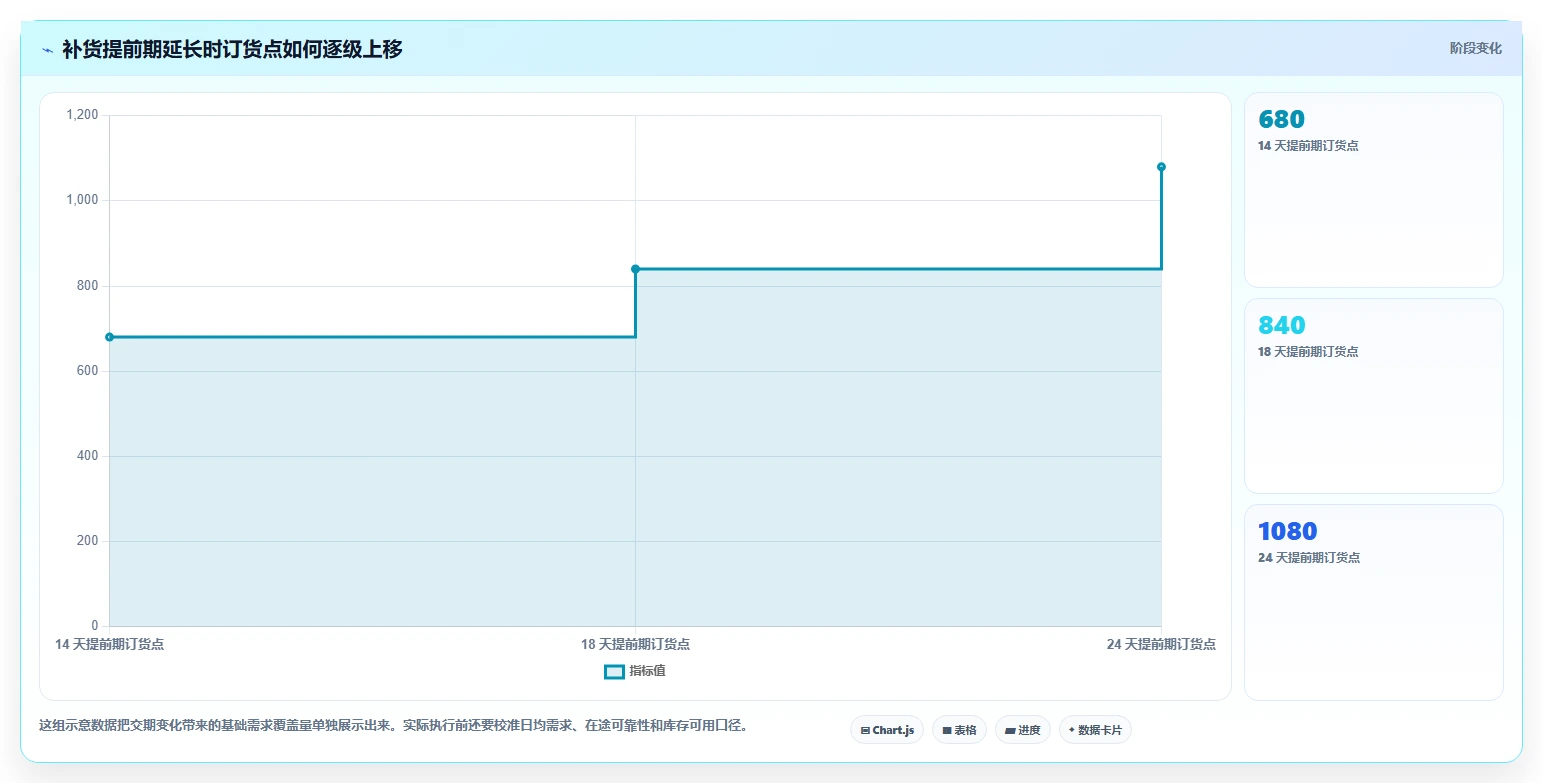
Task: Select the 进度 tag
Action: 1023,730
